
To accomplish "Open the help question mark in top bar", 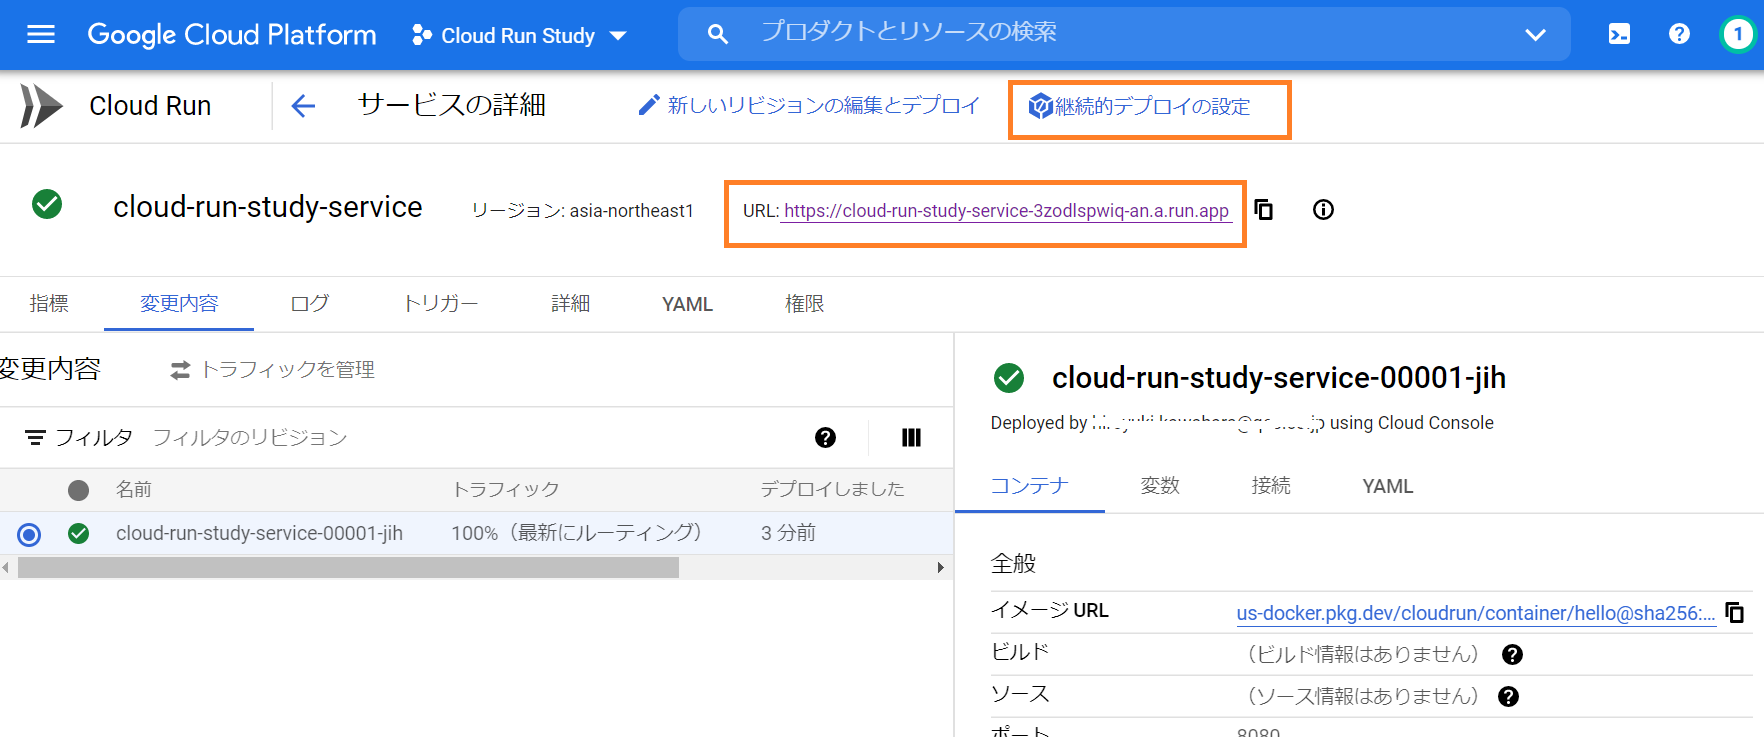I will click(1679, 34).
